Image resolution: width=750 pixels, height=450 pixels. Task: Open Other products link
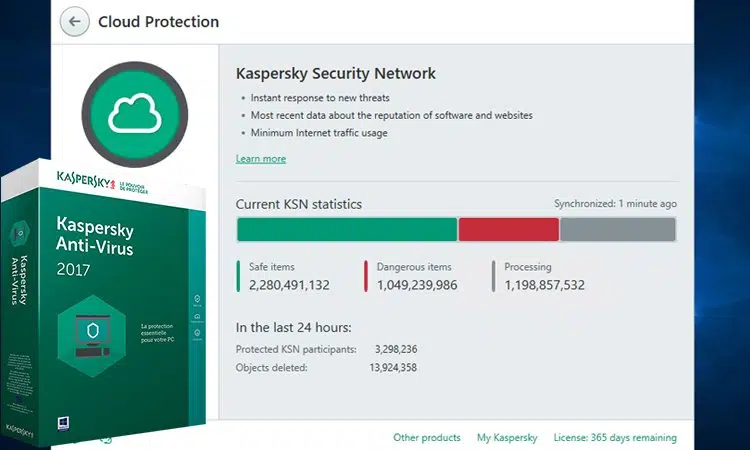[427, 438]
